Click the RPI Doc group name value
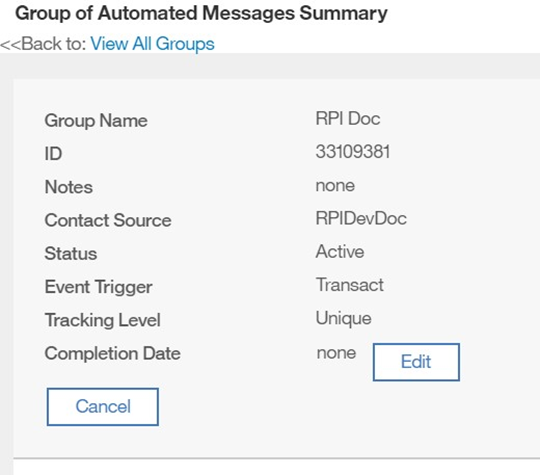This screenshot has width=540, height=475. click(x=348, y=119)
